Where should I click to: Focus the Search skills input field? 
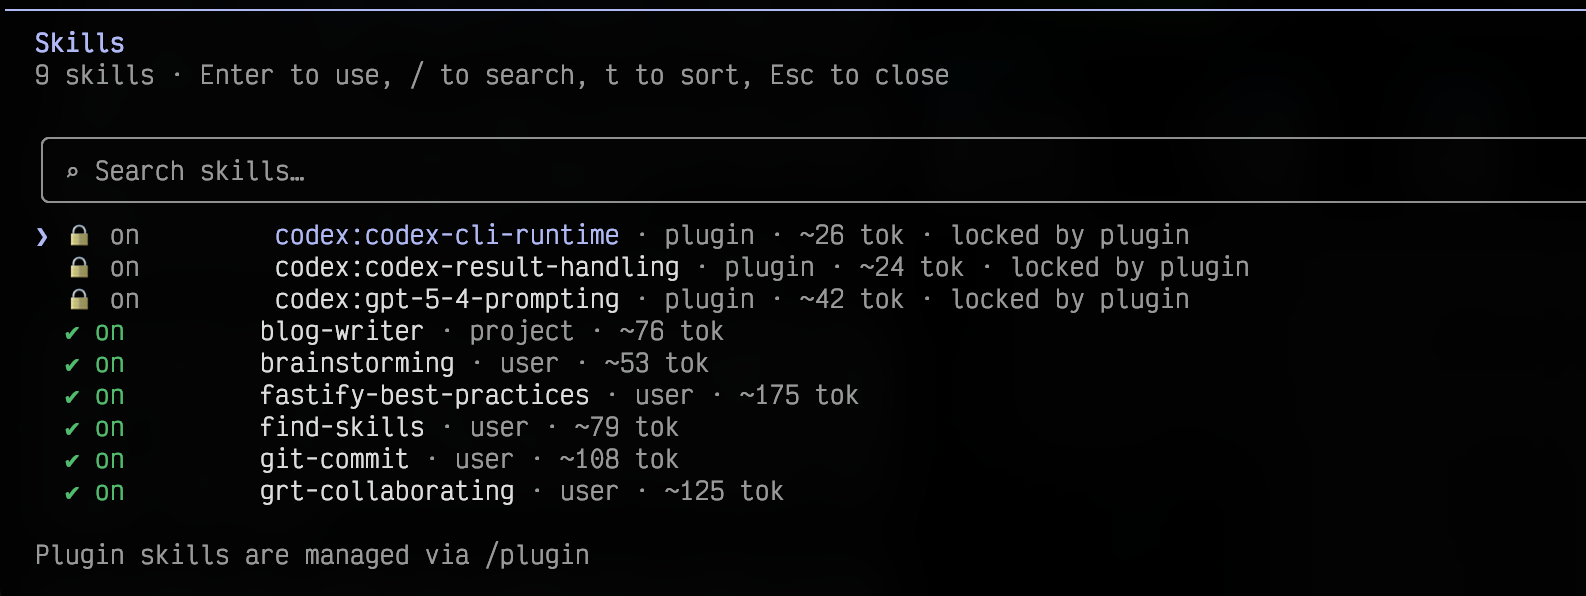point(813,171)
